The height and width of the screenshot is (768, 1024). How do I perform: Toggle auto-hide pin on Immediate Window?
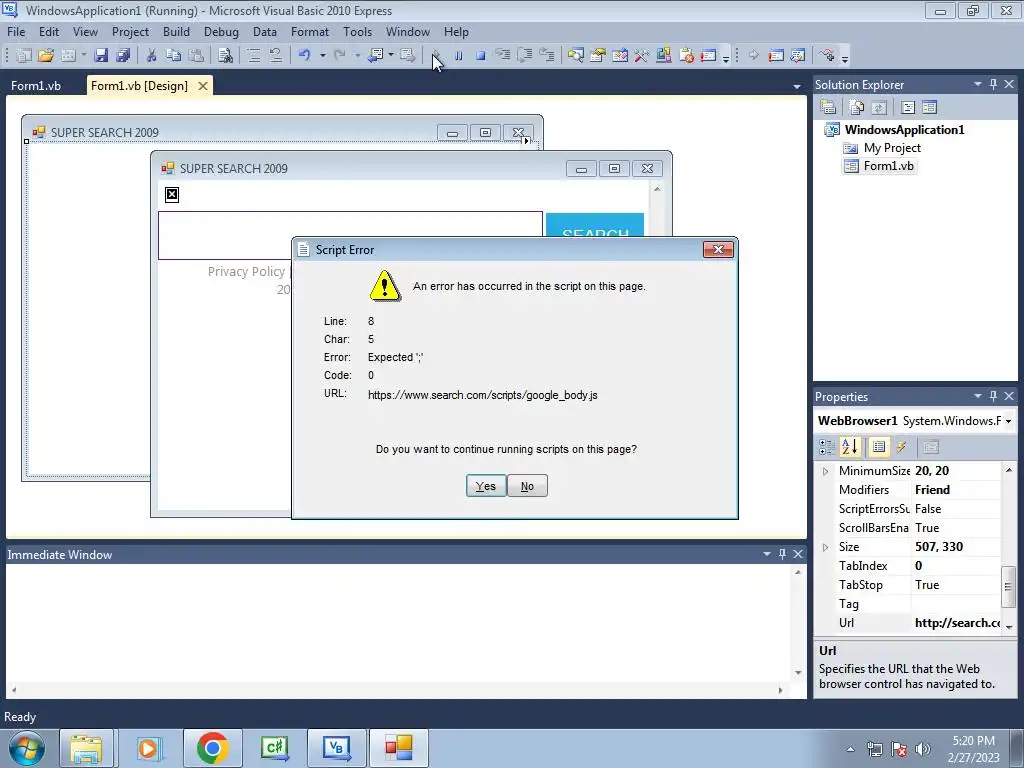pyautogui.click(x=782, y=554)
